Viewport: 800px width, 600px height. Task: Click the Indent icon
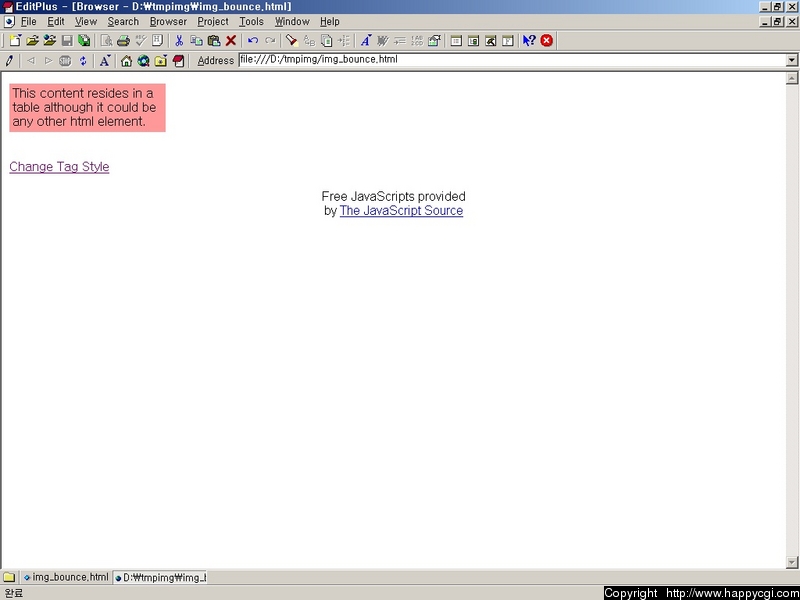pyautogui.click(x=400, y=41)
